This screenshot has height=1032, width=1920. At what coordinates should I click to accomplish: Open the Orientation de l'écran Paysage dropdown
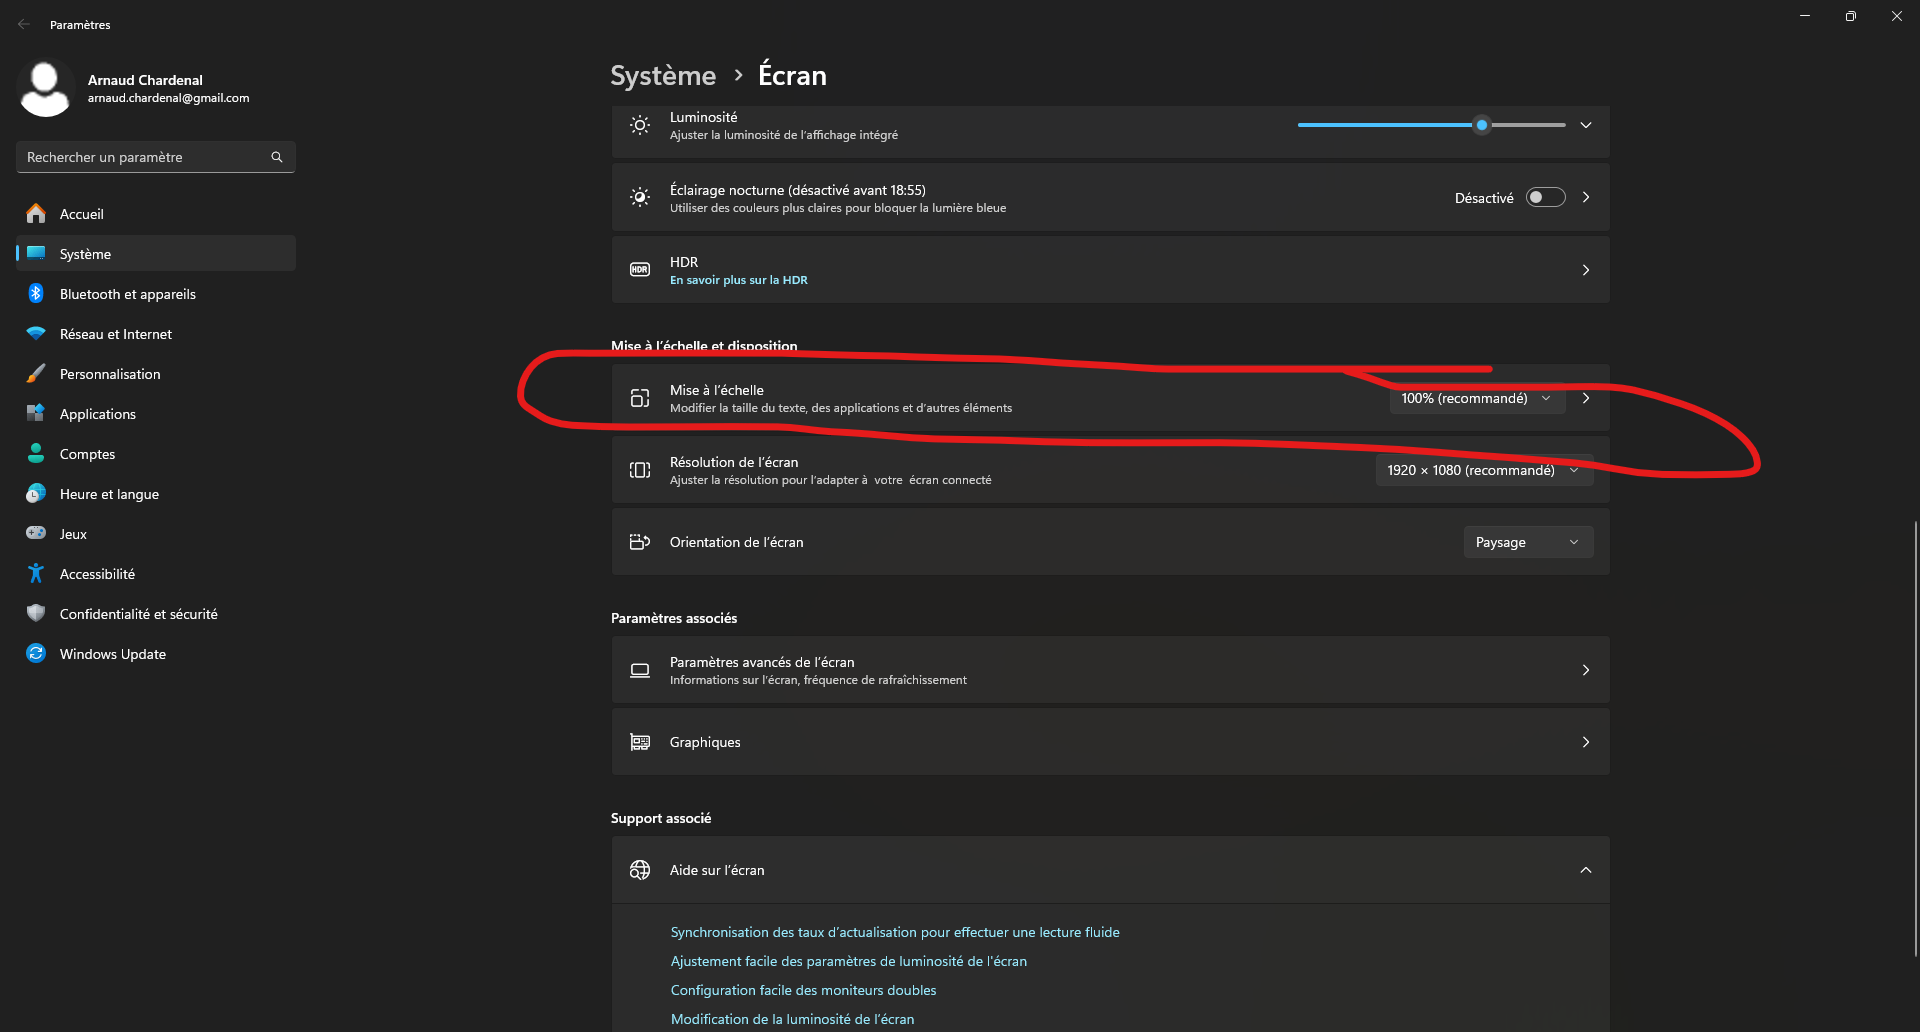click(x=1527, y=542)
